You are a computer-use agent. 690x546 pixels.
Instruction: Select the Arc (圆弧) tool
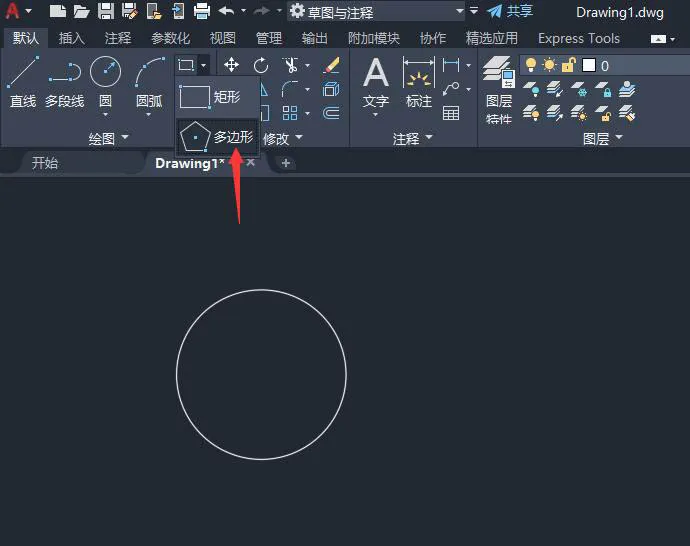[x=149, y=82]
